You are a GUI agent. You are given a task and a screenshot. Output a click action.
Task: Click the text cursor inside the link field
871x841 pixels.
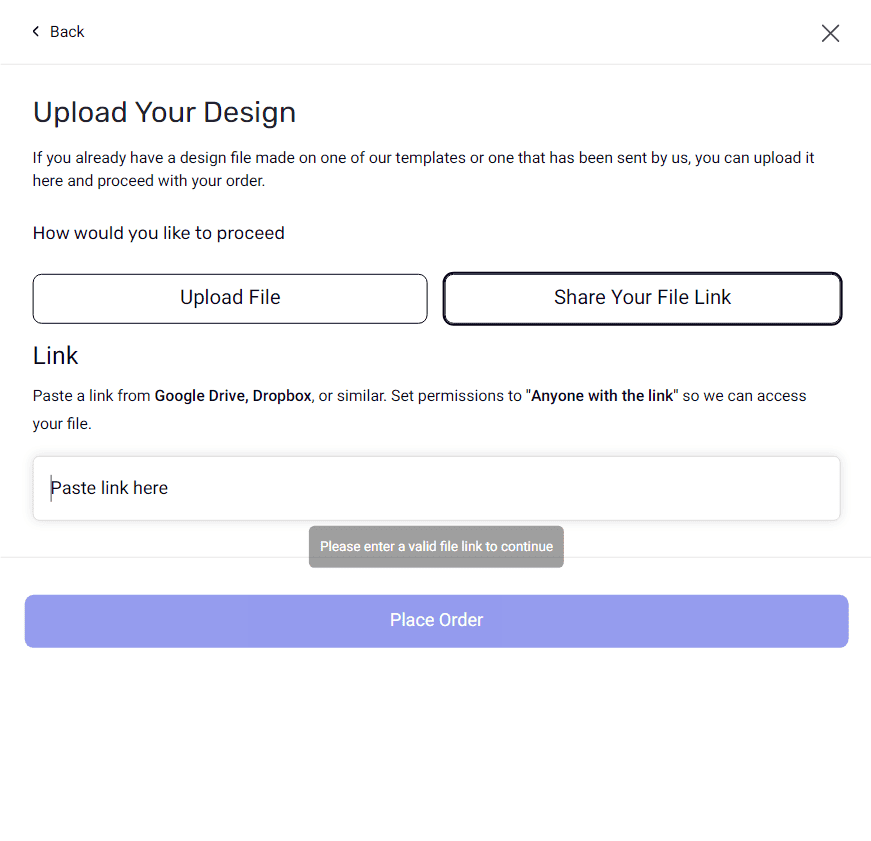(x=52, y=488)
